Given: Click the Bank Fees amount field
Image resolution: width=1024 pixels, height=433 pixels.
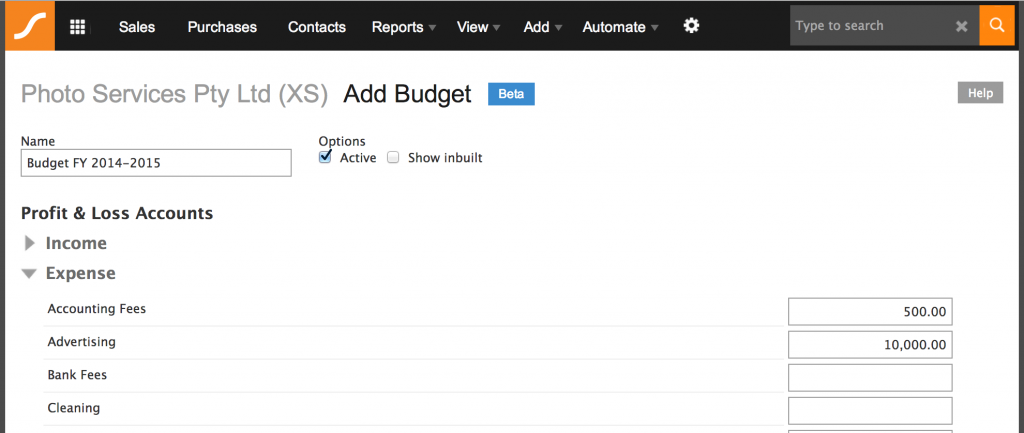Looking at the screenshot, I should pos(870,377).
